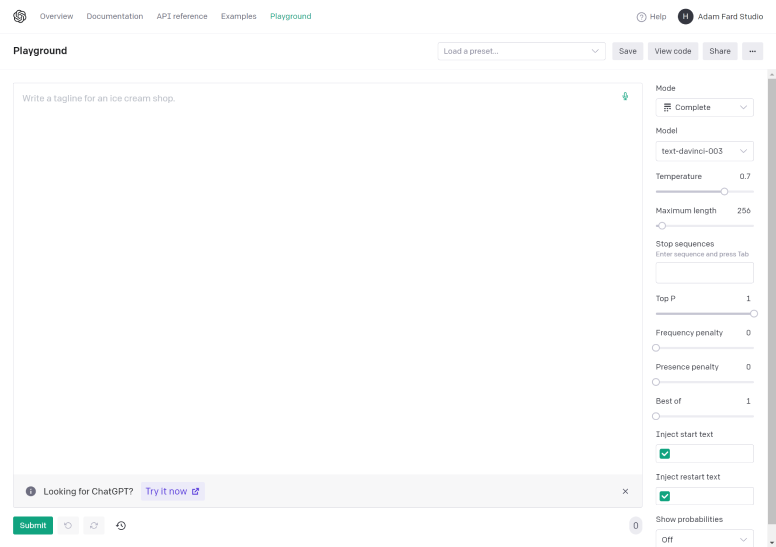Click the Maximum length value 256

point(743,210)
